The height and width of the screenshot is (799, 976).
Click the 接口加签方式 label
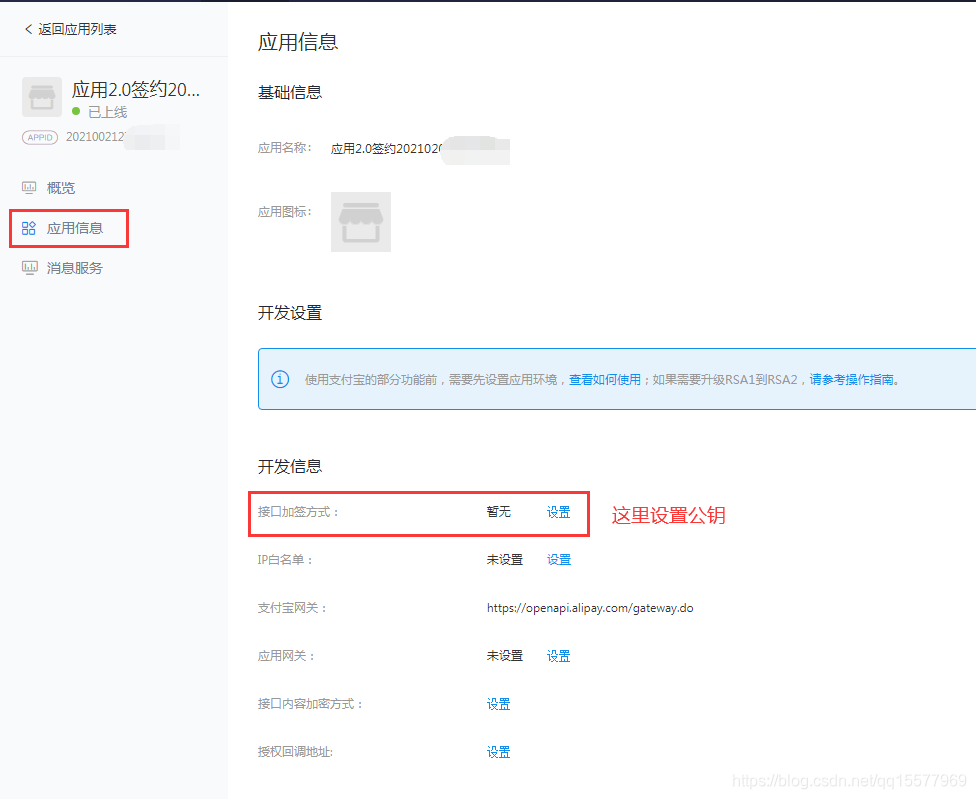(298, 512)
